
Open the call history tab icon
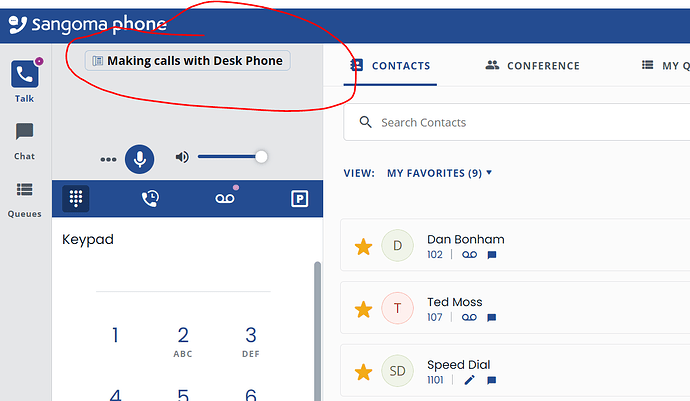click(x=150, y=199)
